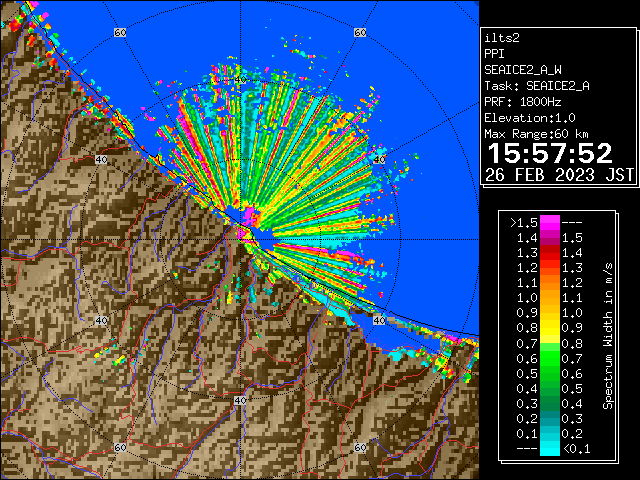Select the 'PPI' scan type label
Screen dimensions: 640x480
click(494, 54)
